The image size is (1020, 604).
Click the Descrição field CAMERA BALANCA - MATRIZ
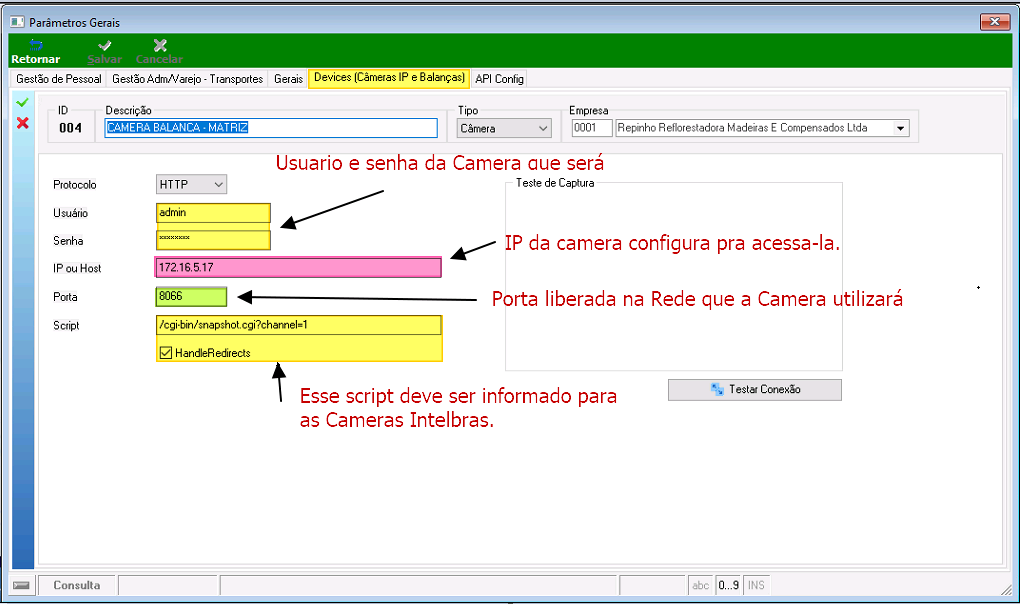271,127
